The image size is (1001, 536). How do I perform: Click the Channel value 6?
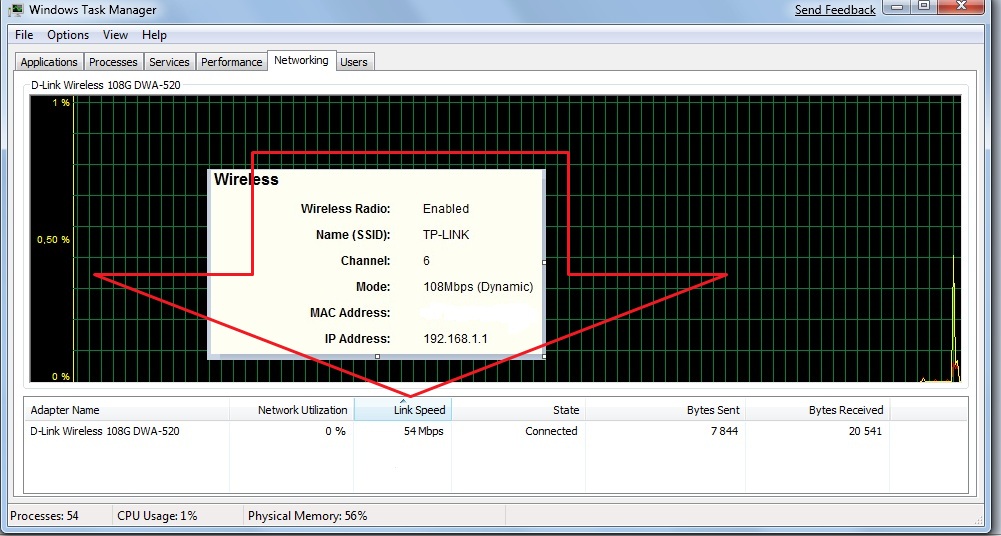click(426, 261)
